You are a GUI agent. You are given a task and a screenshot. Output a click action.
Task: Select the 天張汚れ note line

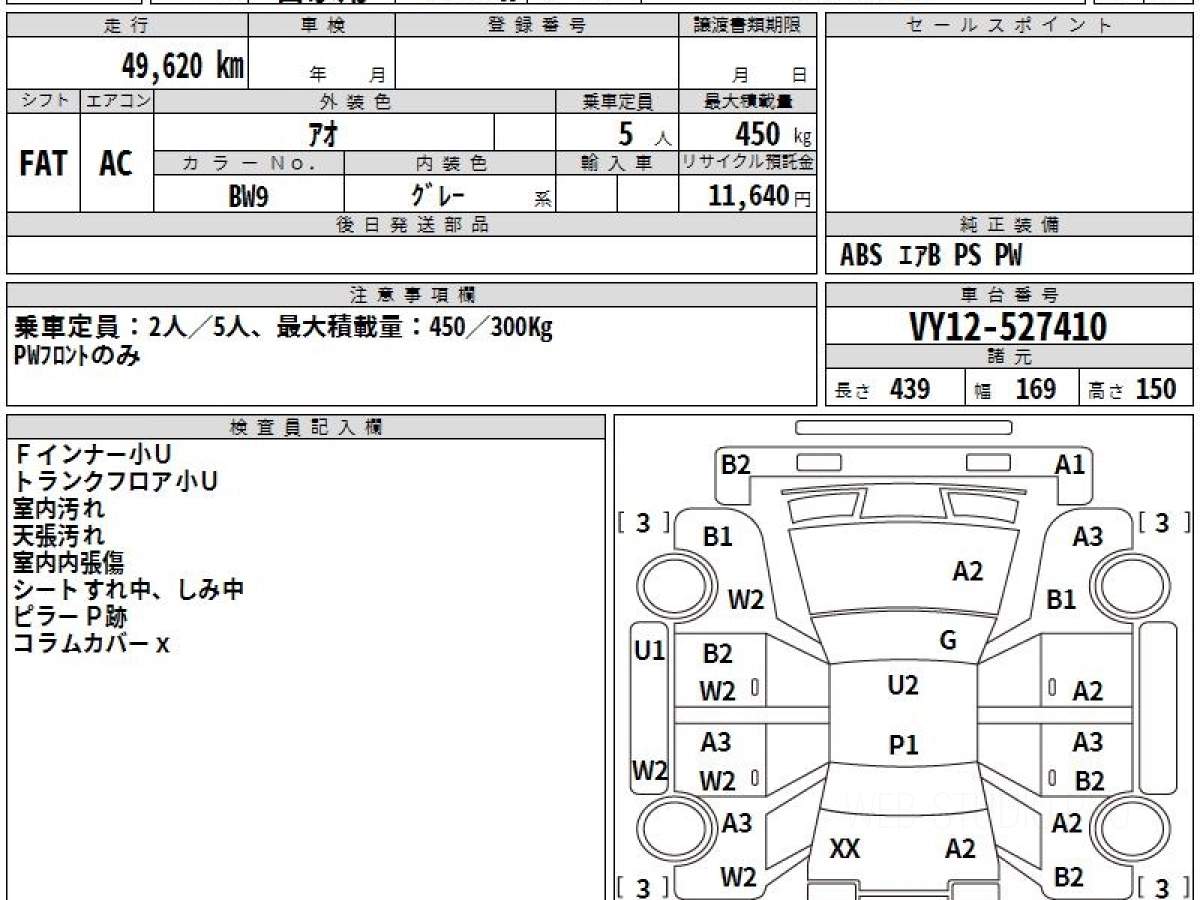59,536
